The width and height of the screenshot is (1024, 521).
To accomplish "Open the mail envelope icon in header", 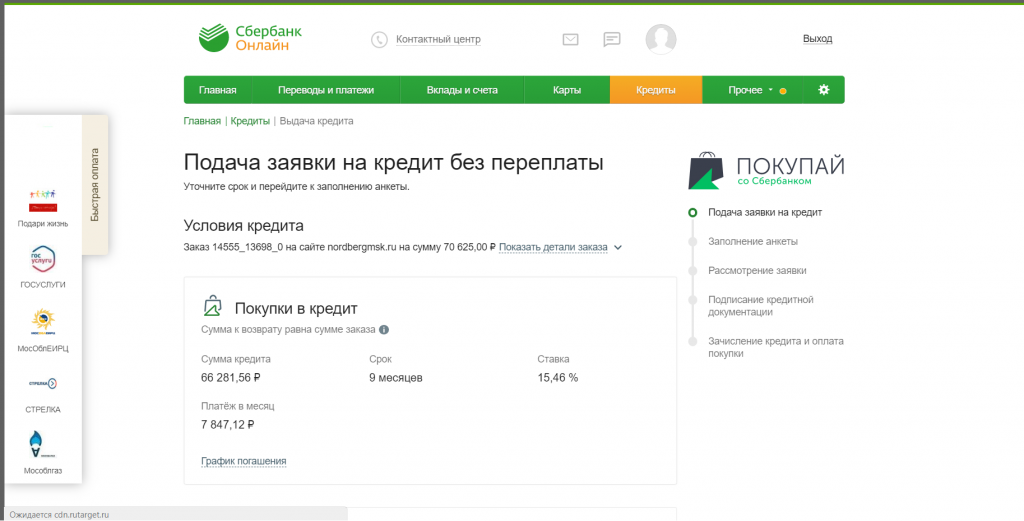I will [570, 40].
